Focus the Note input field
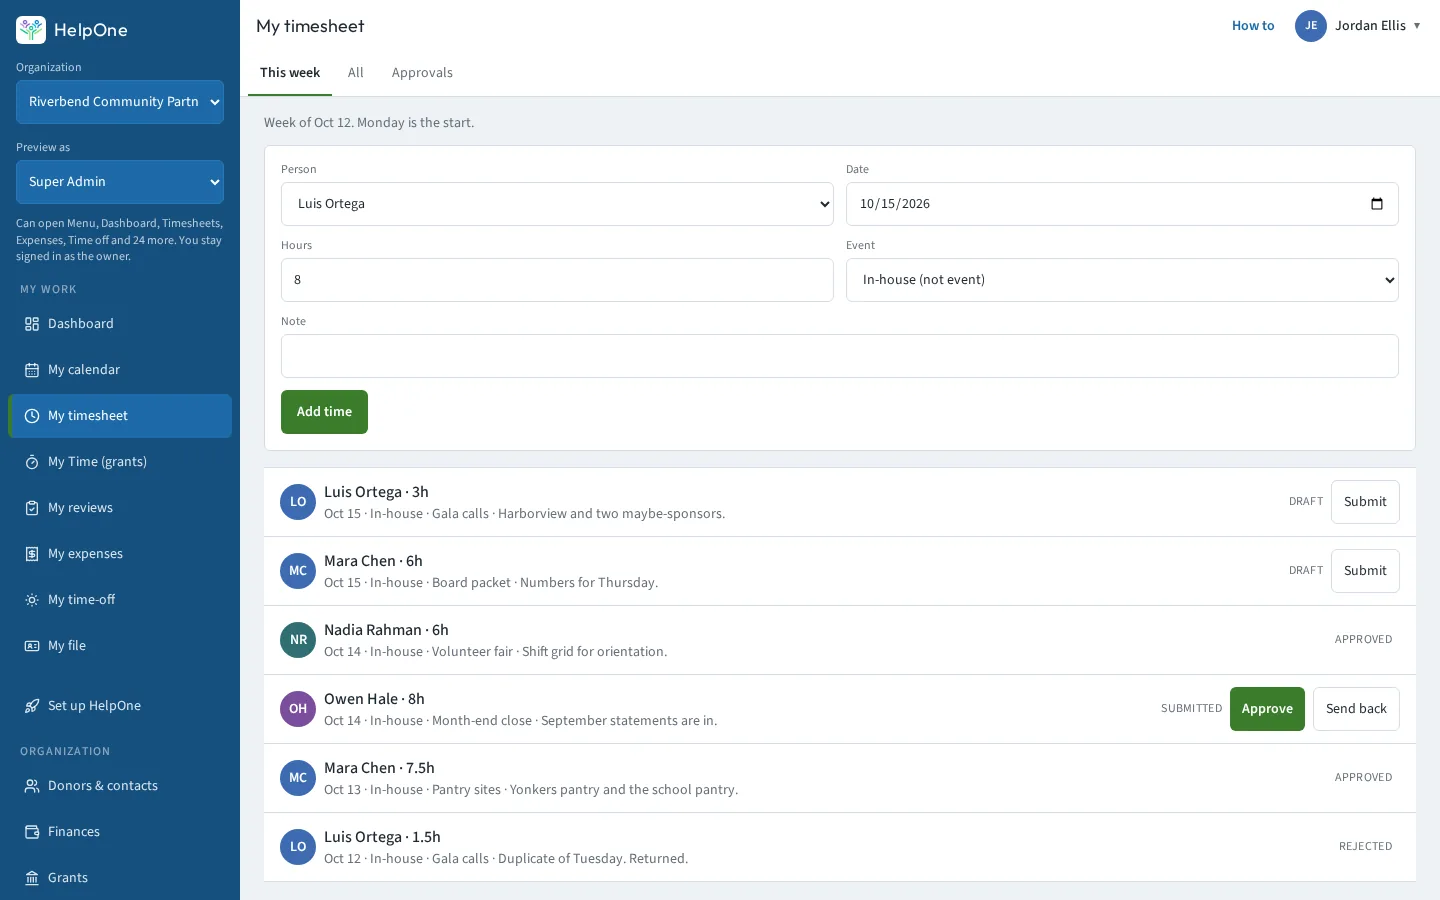 [840, 356]
